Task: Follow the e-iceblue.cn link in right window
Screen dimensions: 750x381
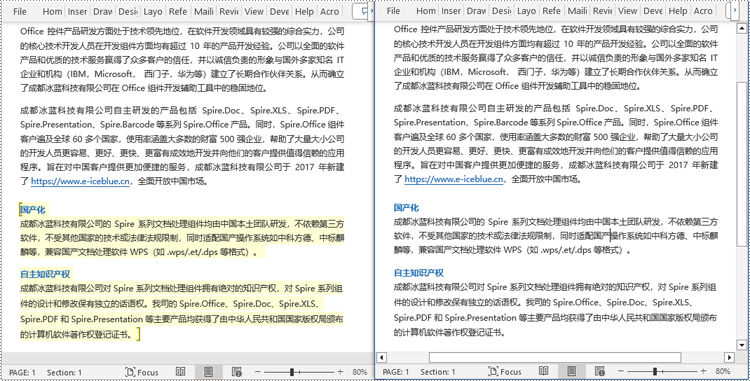Action: 454,179
